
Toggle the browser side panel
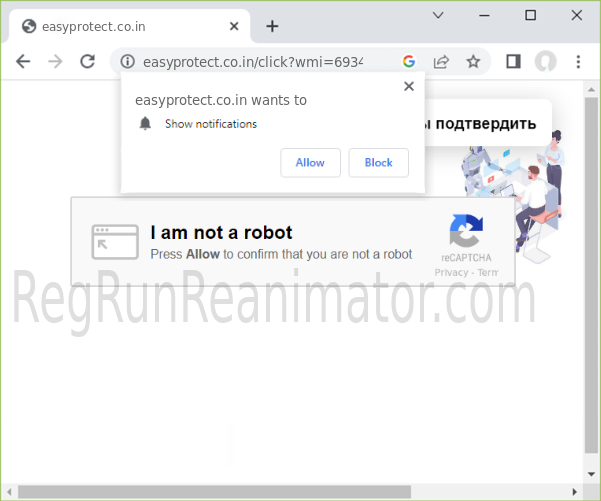(513, 61)
